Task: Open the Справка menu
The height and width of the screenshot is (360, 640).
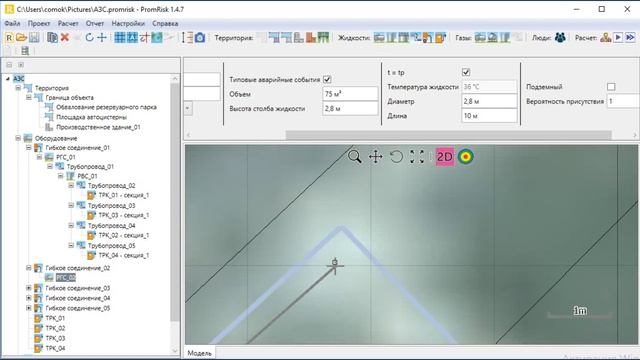Action: click(165, 23)
